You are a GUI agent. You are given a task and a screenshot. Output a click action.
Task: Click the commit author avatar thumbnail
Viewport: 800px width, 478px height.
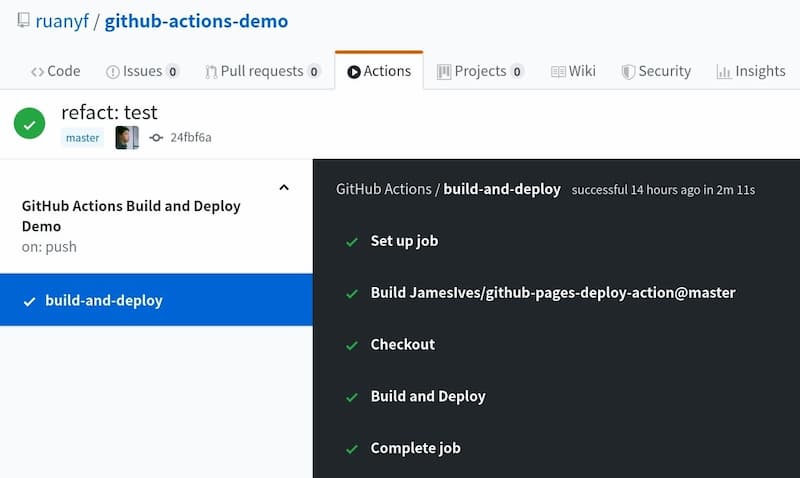[x=127, y=138]
